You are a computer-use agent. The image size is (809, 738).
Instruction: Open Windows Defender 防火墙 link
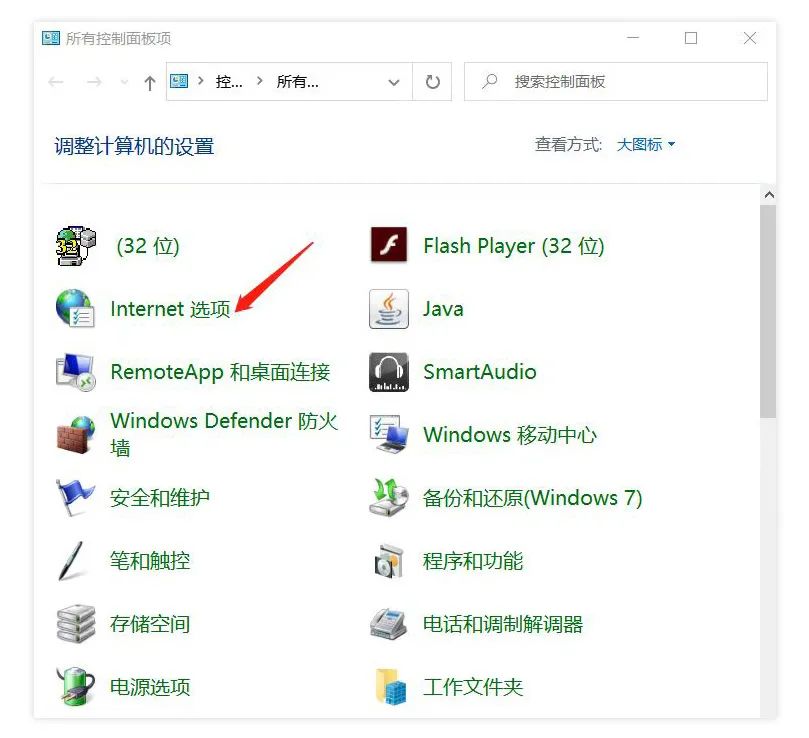[x=224, y=434]
